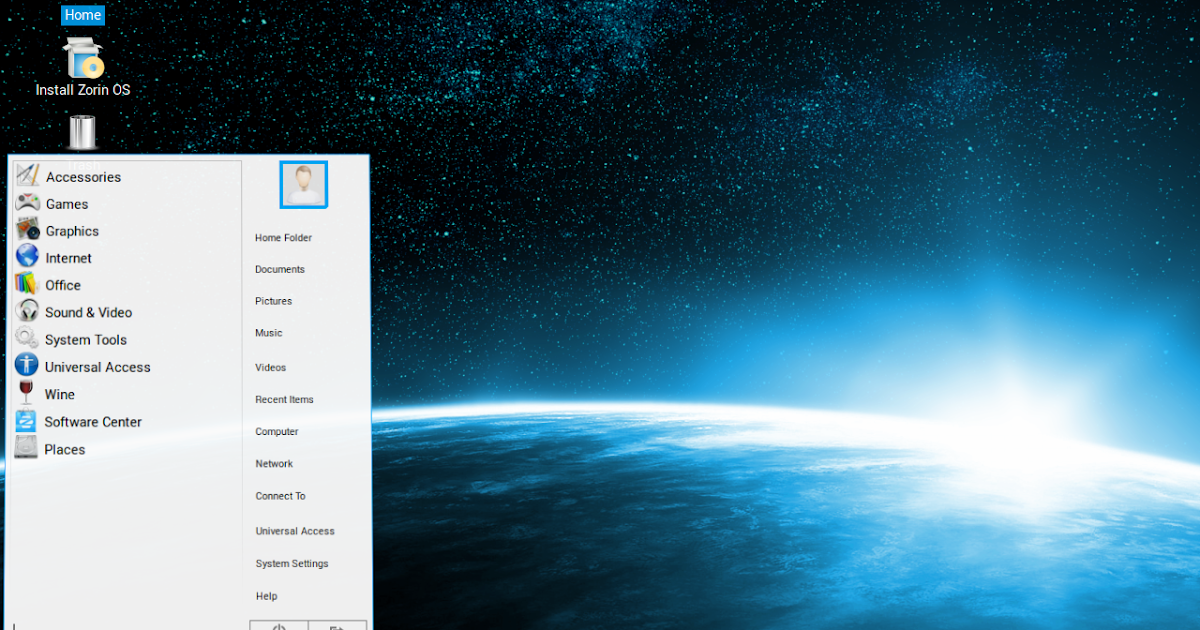Log out via the logout button
This screenshot has width=1200, height=630.
337,626
